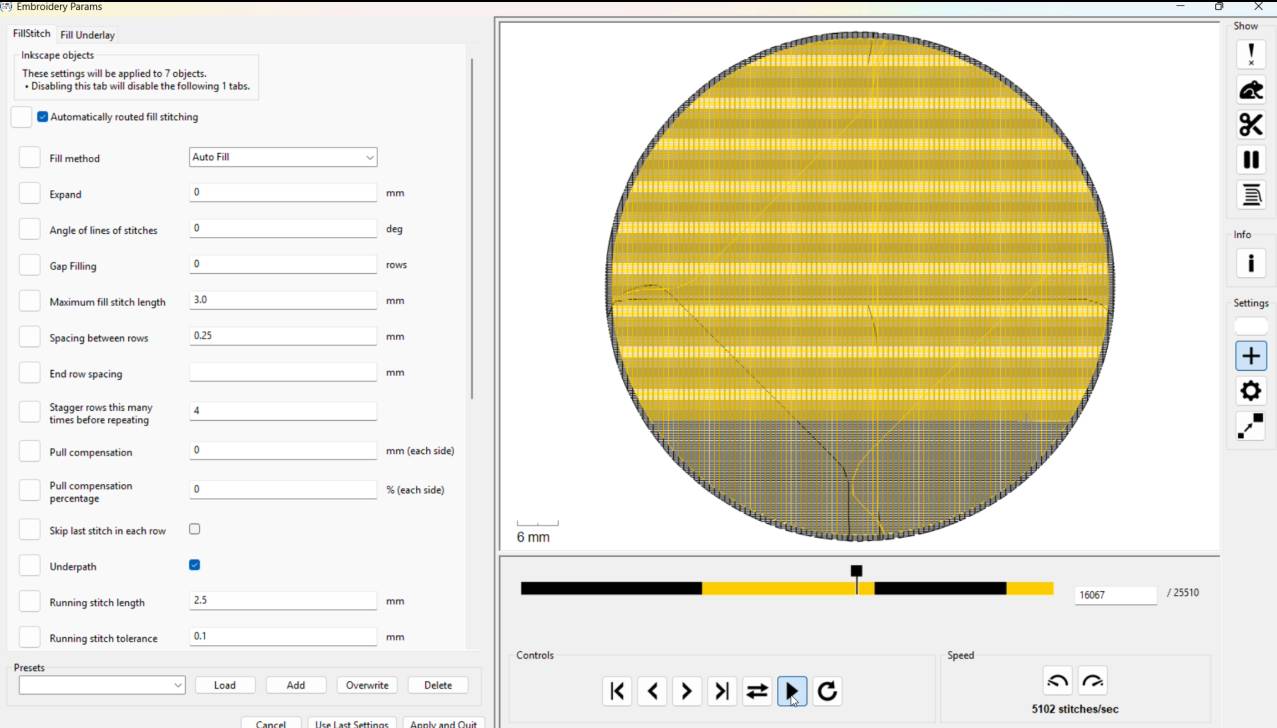Switch to the Fill Underlay tab
Screen dimensions: 1277x728
click(87, 35)
